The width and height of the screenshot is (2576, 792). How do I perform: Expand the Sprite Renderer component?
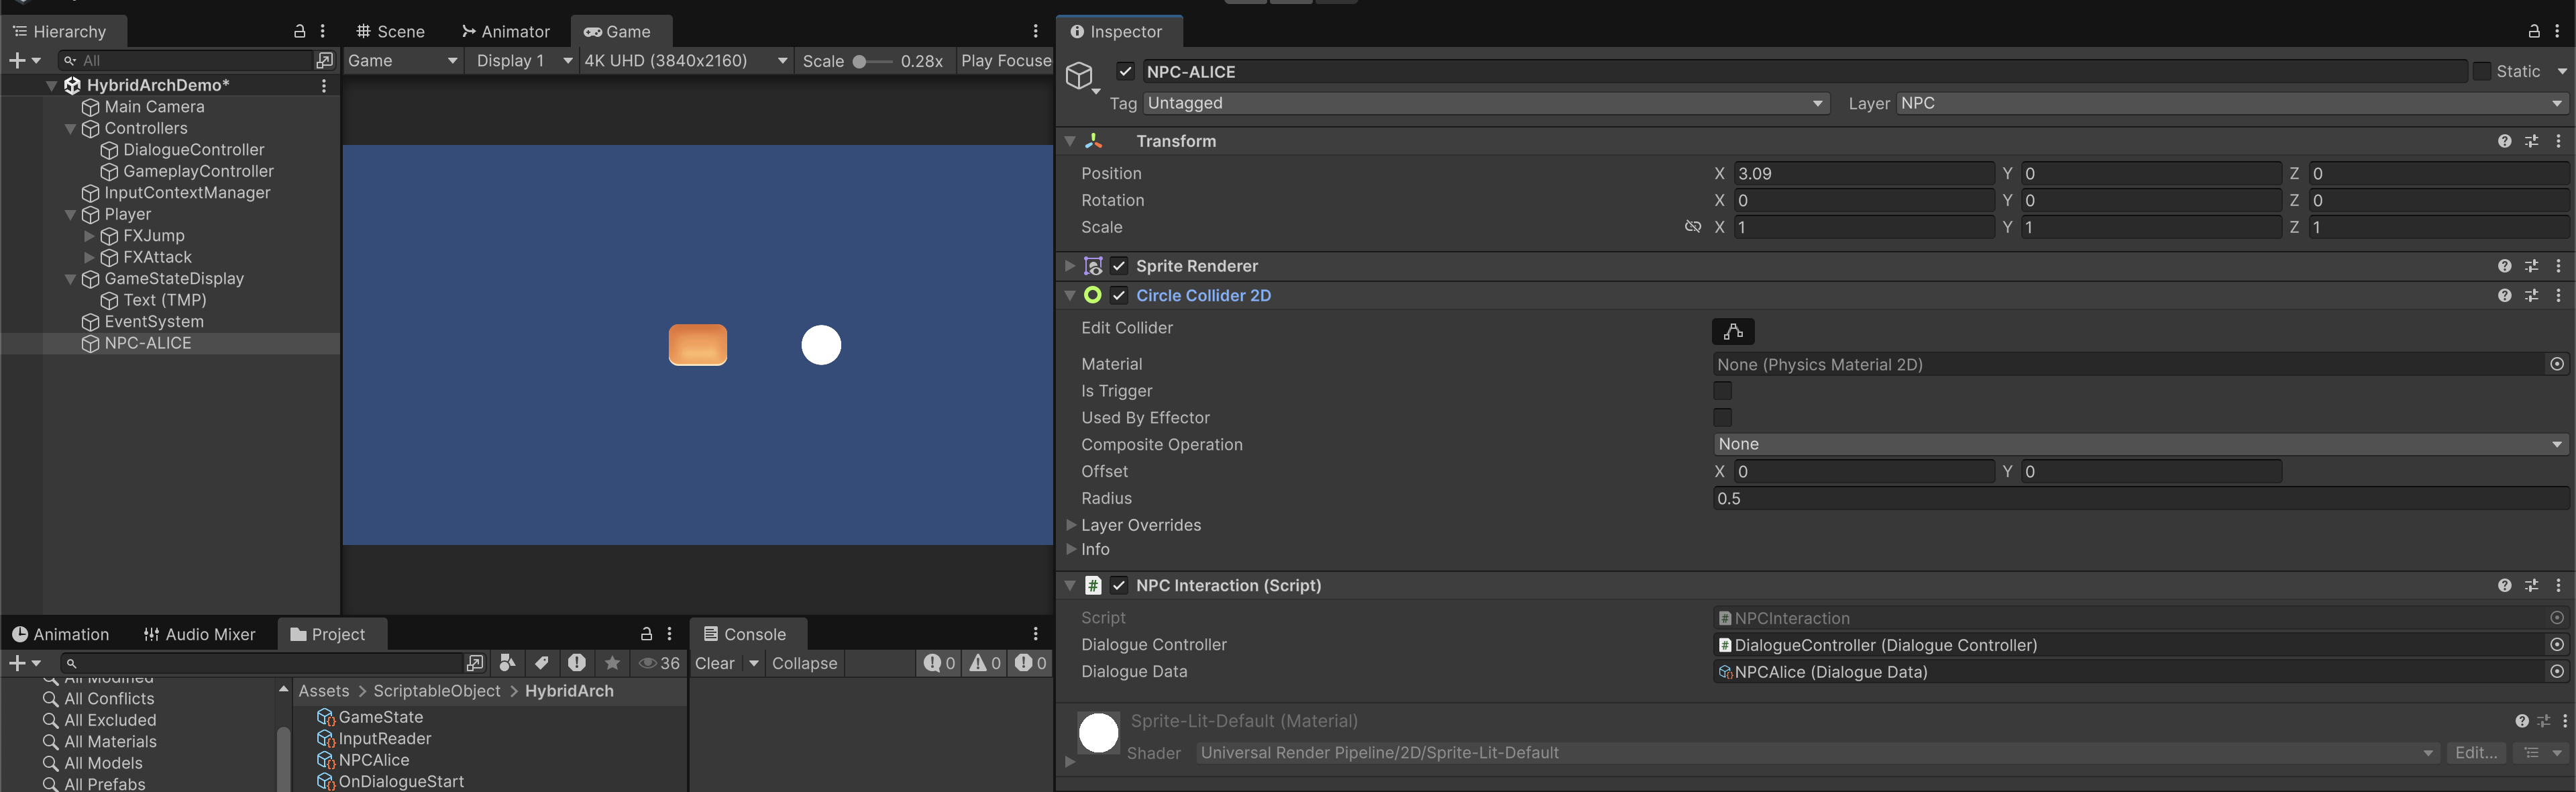click(x=1070, y=266)
